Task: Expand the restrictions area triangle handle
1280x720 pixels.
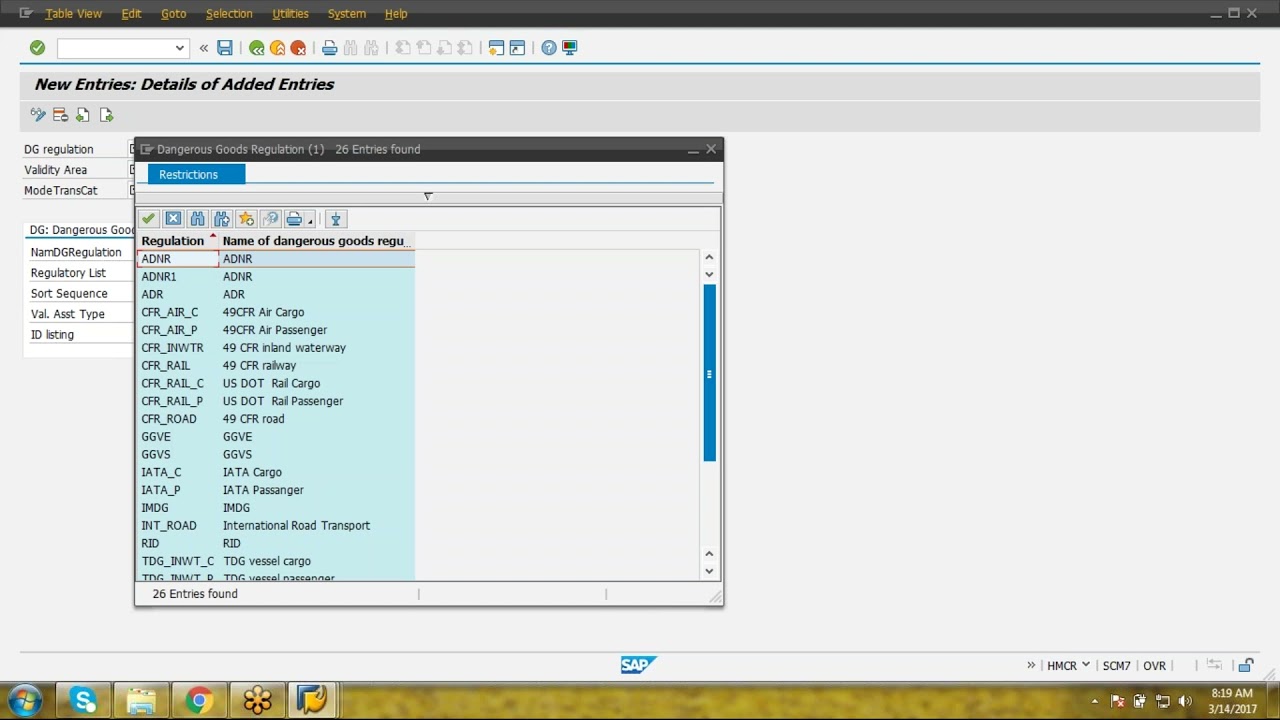Action: click(427, 196)
